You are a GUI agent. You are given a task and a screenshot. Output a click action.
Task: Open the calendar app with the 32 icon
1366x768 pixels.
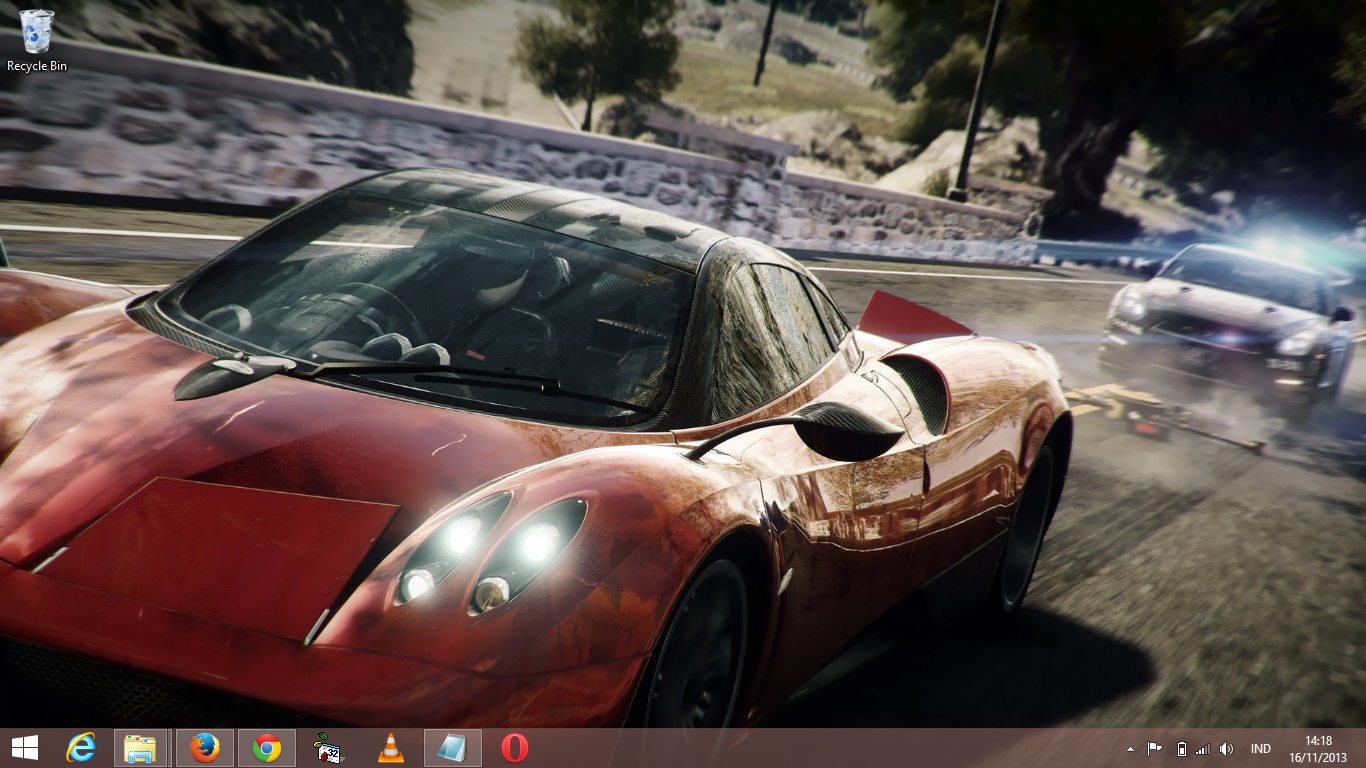[328, 748]
